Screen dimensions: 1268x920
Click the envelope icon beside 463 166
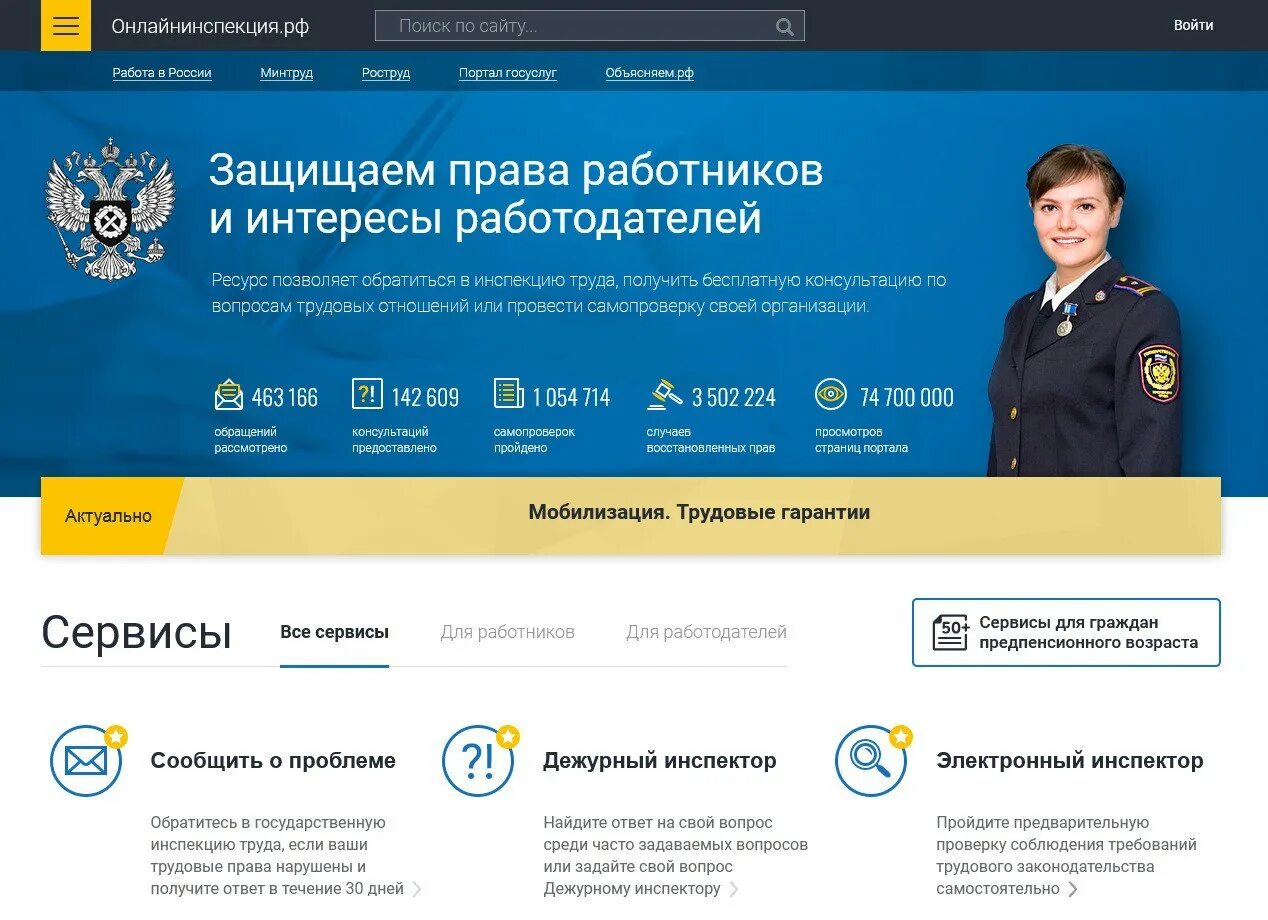click(229, 395)
